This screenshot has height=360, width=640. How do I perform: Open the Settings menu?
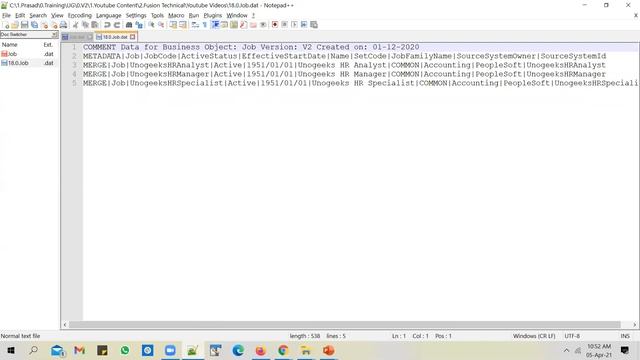click(136, 15)
